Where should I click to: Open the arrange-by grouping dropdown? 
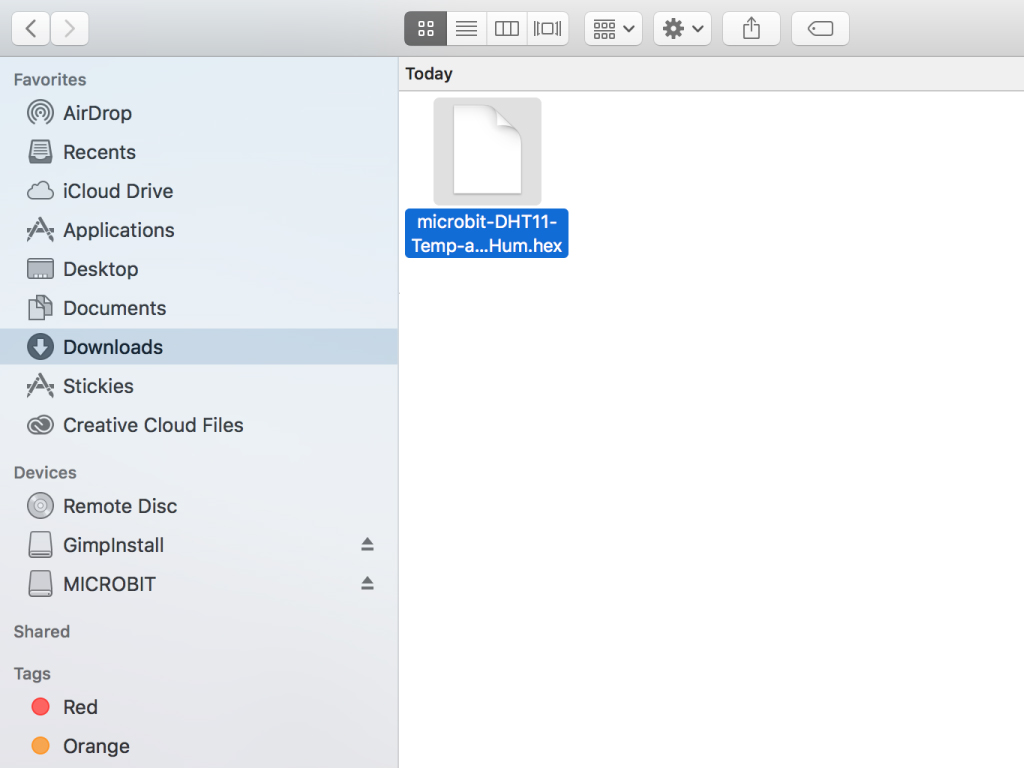point(613,29)
